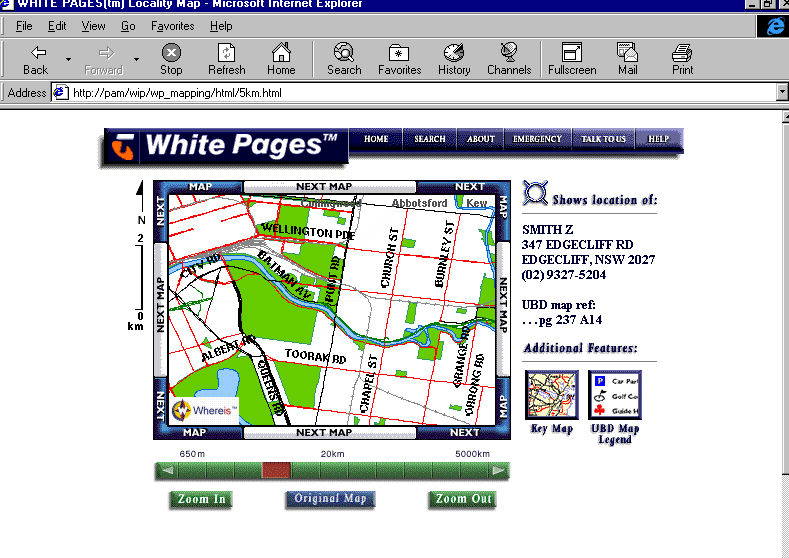This screenshot has width=789, height=558.
Task: Open the ABOUT tab
Action: (481, 139)
